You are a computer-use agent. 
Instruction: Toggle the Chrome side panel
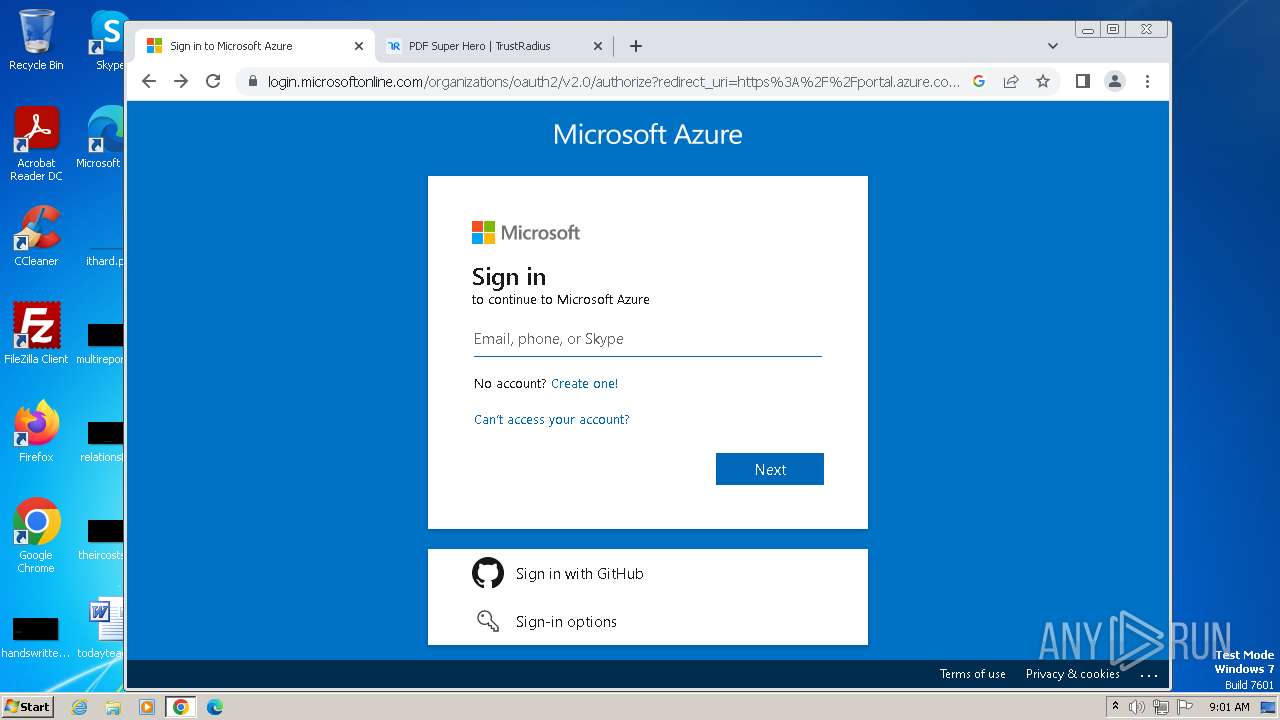pyautogui.click(x=1082, y=81)
